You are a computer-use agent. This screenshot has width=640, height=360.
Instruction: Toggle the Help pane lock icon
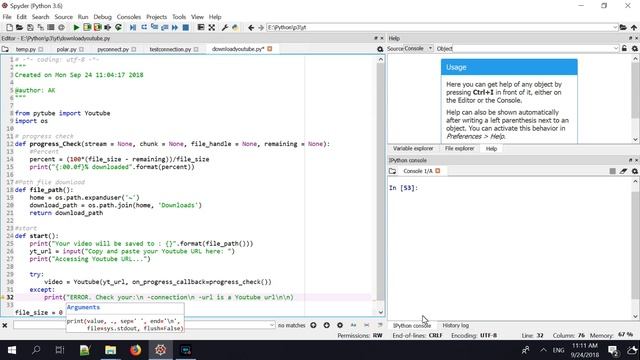pos(624,49)
